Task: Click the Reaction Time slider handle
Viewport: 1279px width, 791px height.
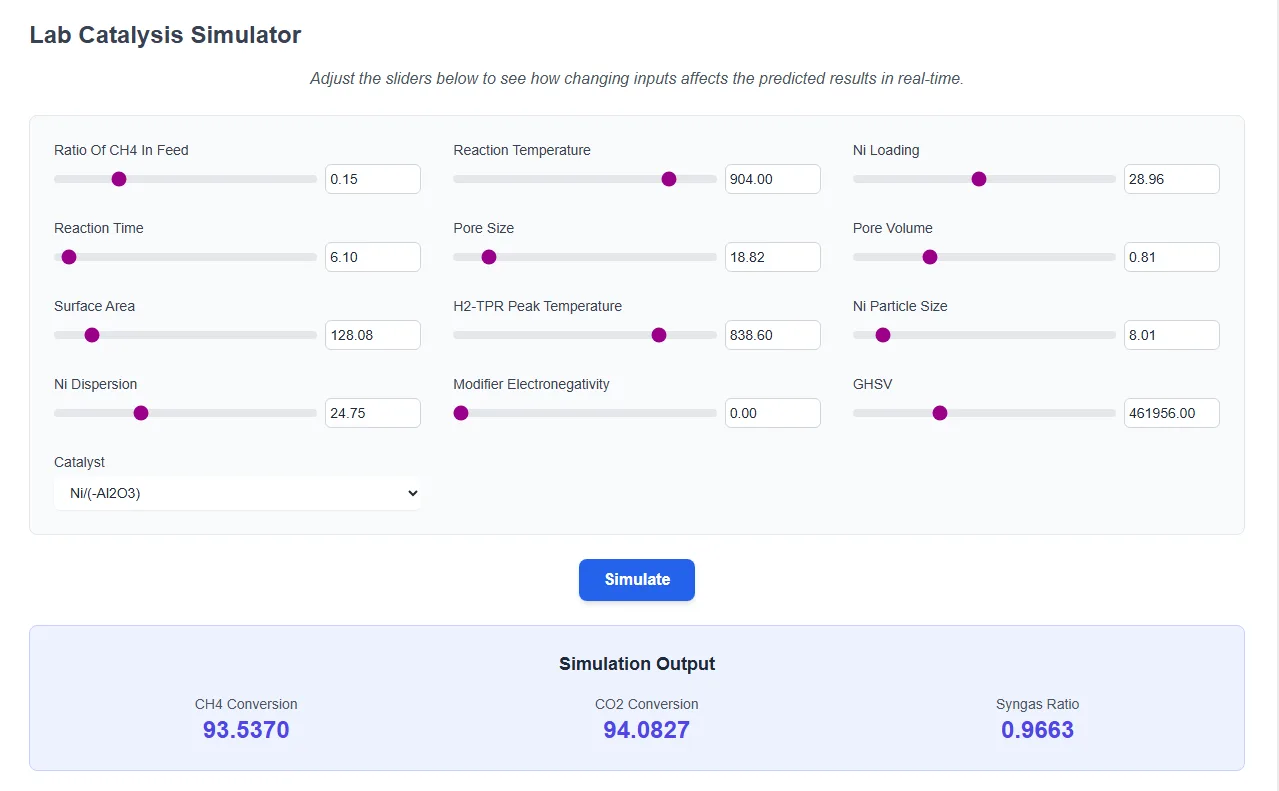Action: [69, 257]
